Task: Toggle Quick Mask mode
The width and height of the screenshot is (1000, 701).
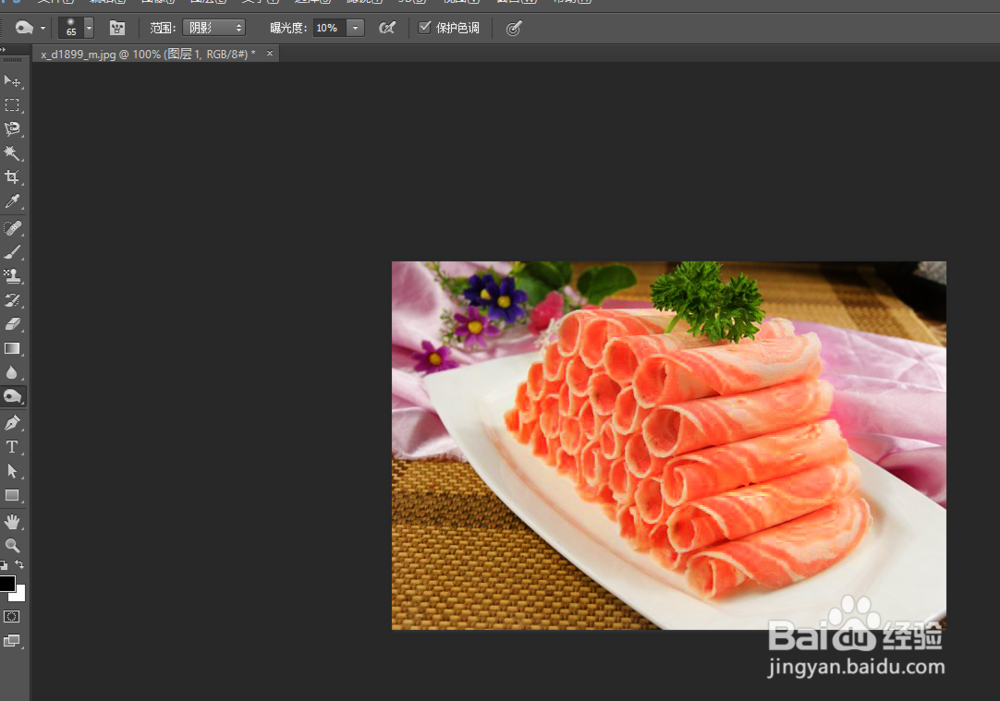Action: pos(12,617)
